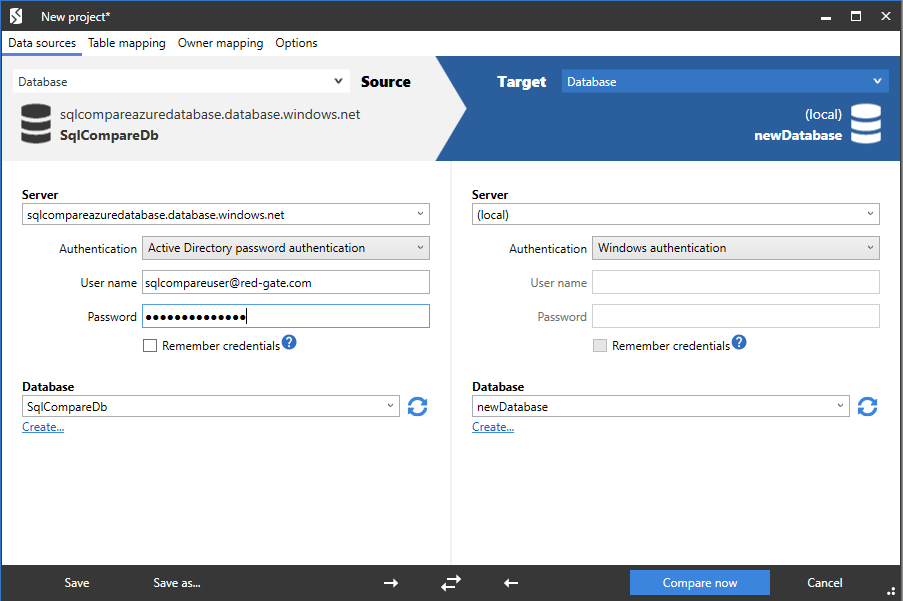Click the newDatabase cylinder icon

866,124
